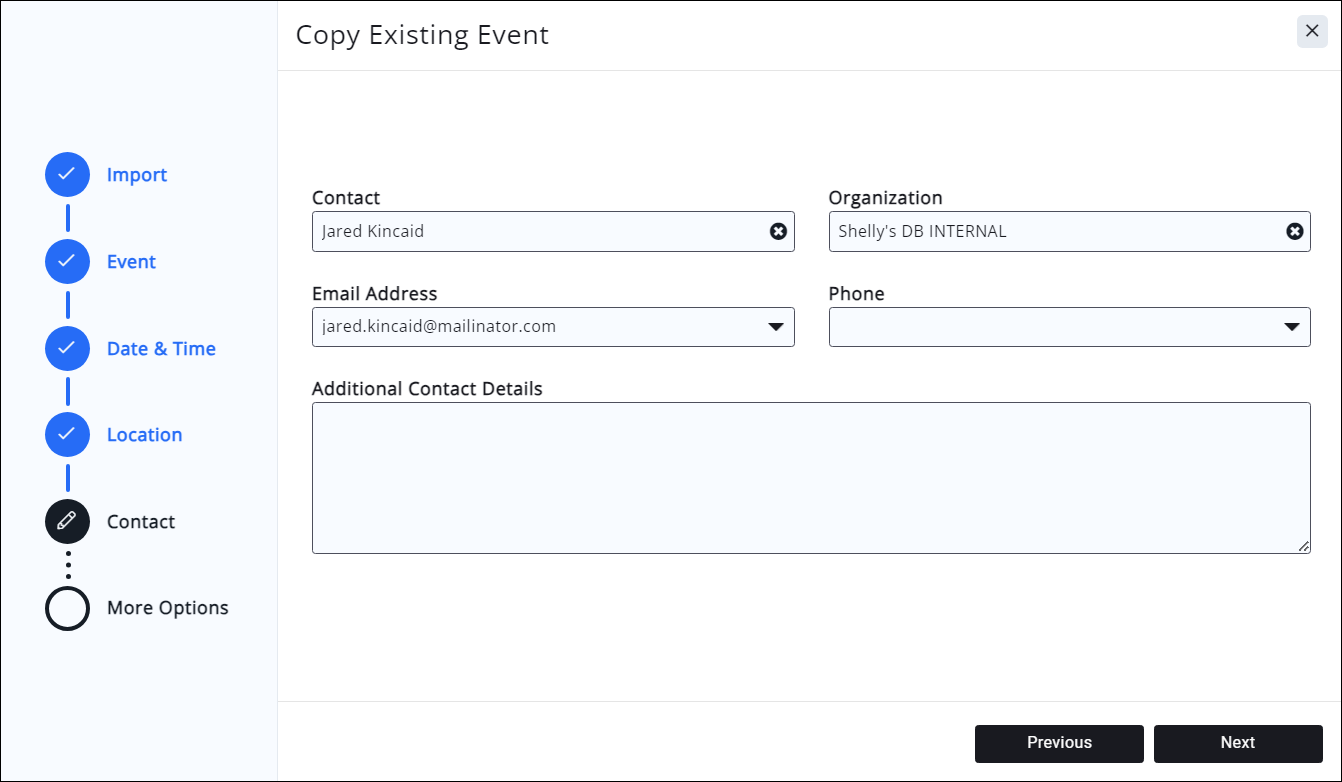The image size is (1342, 782).
Task: Jump to the Event step label
Action: click(x=131, y=262)
